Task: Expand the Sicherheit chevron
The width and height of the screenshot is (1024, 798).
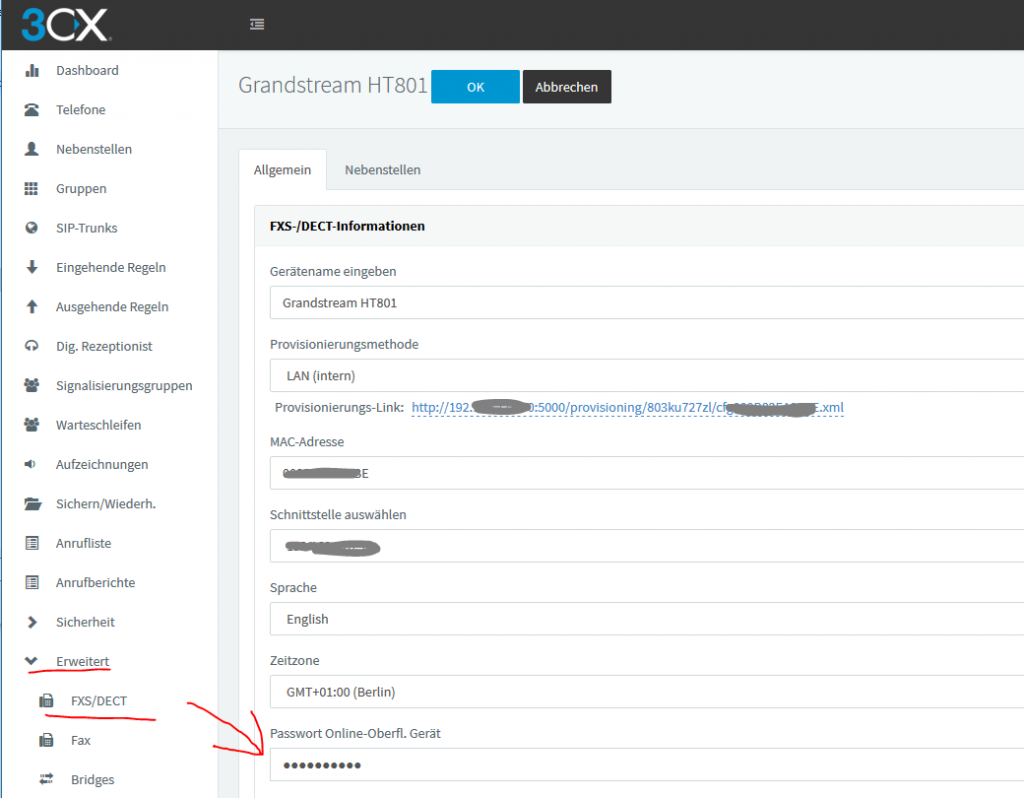Action: pyautogui.click(x=31, y=622)
